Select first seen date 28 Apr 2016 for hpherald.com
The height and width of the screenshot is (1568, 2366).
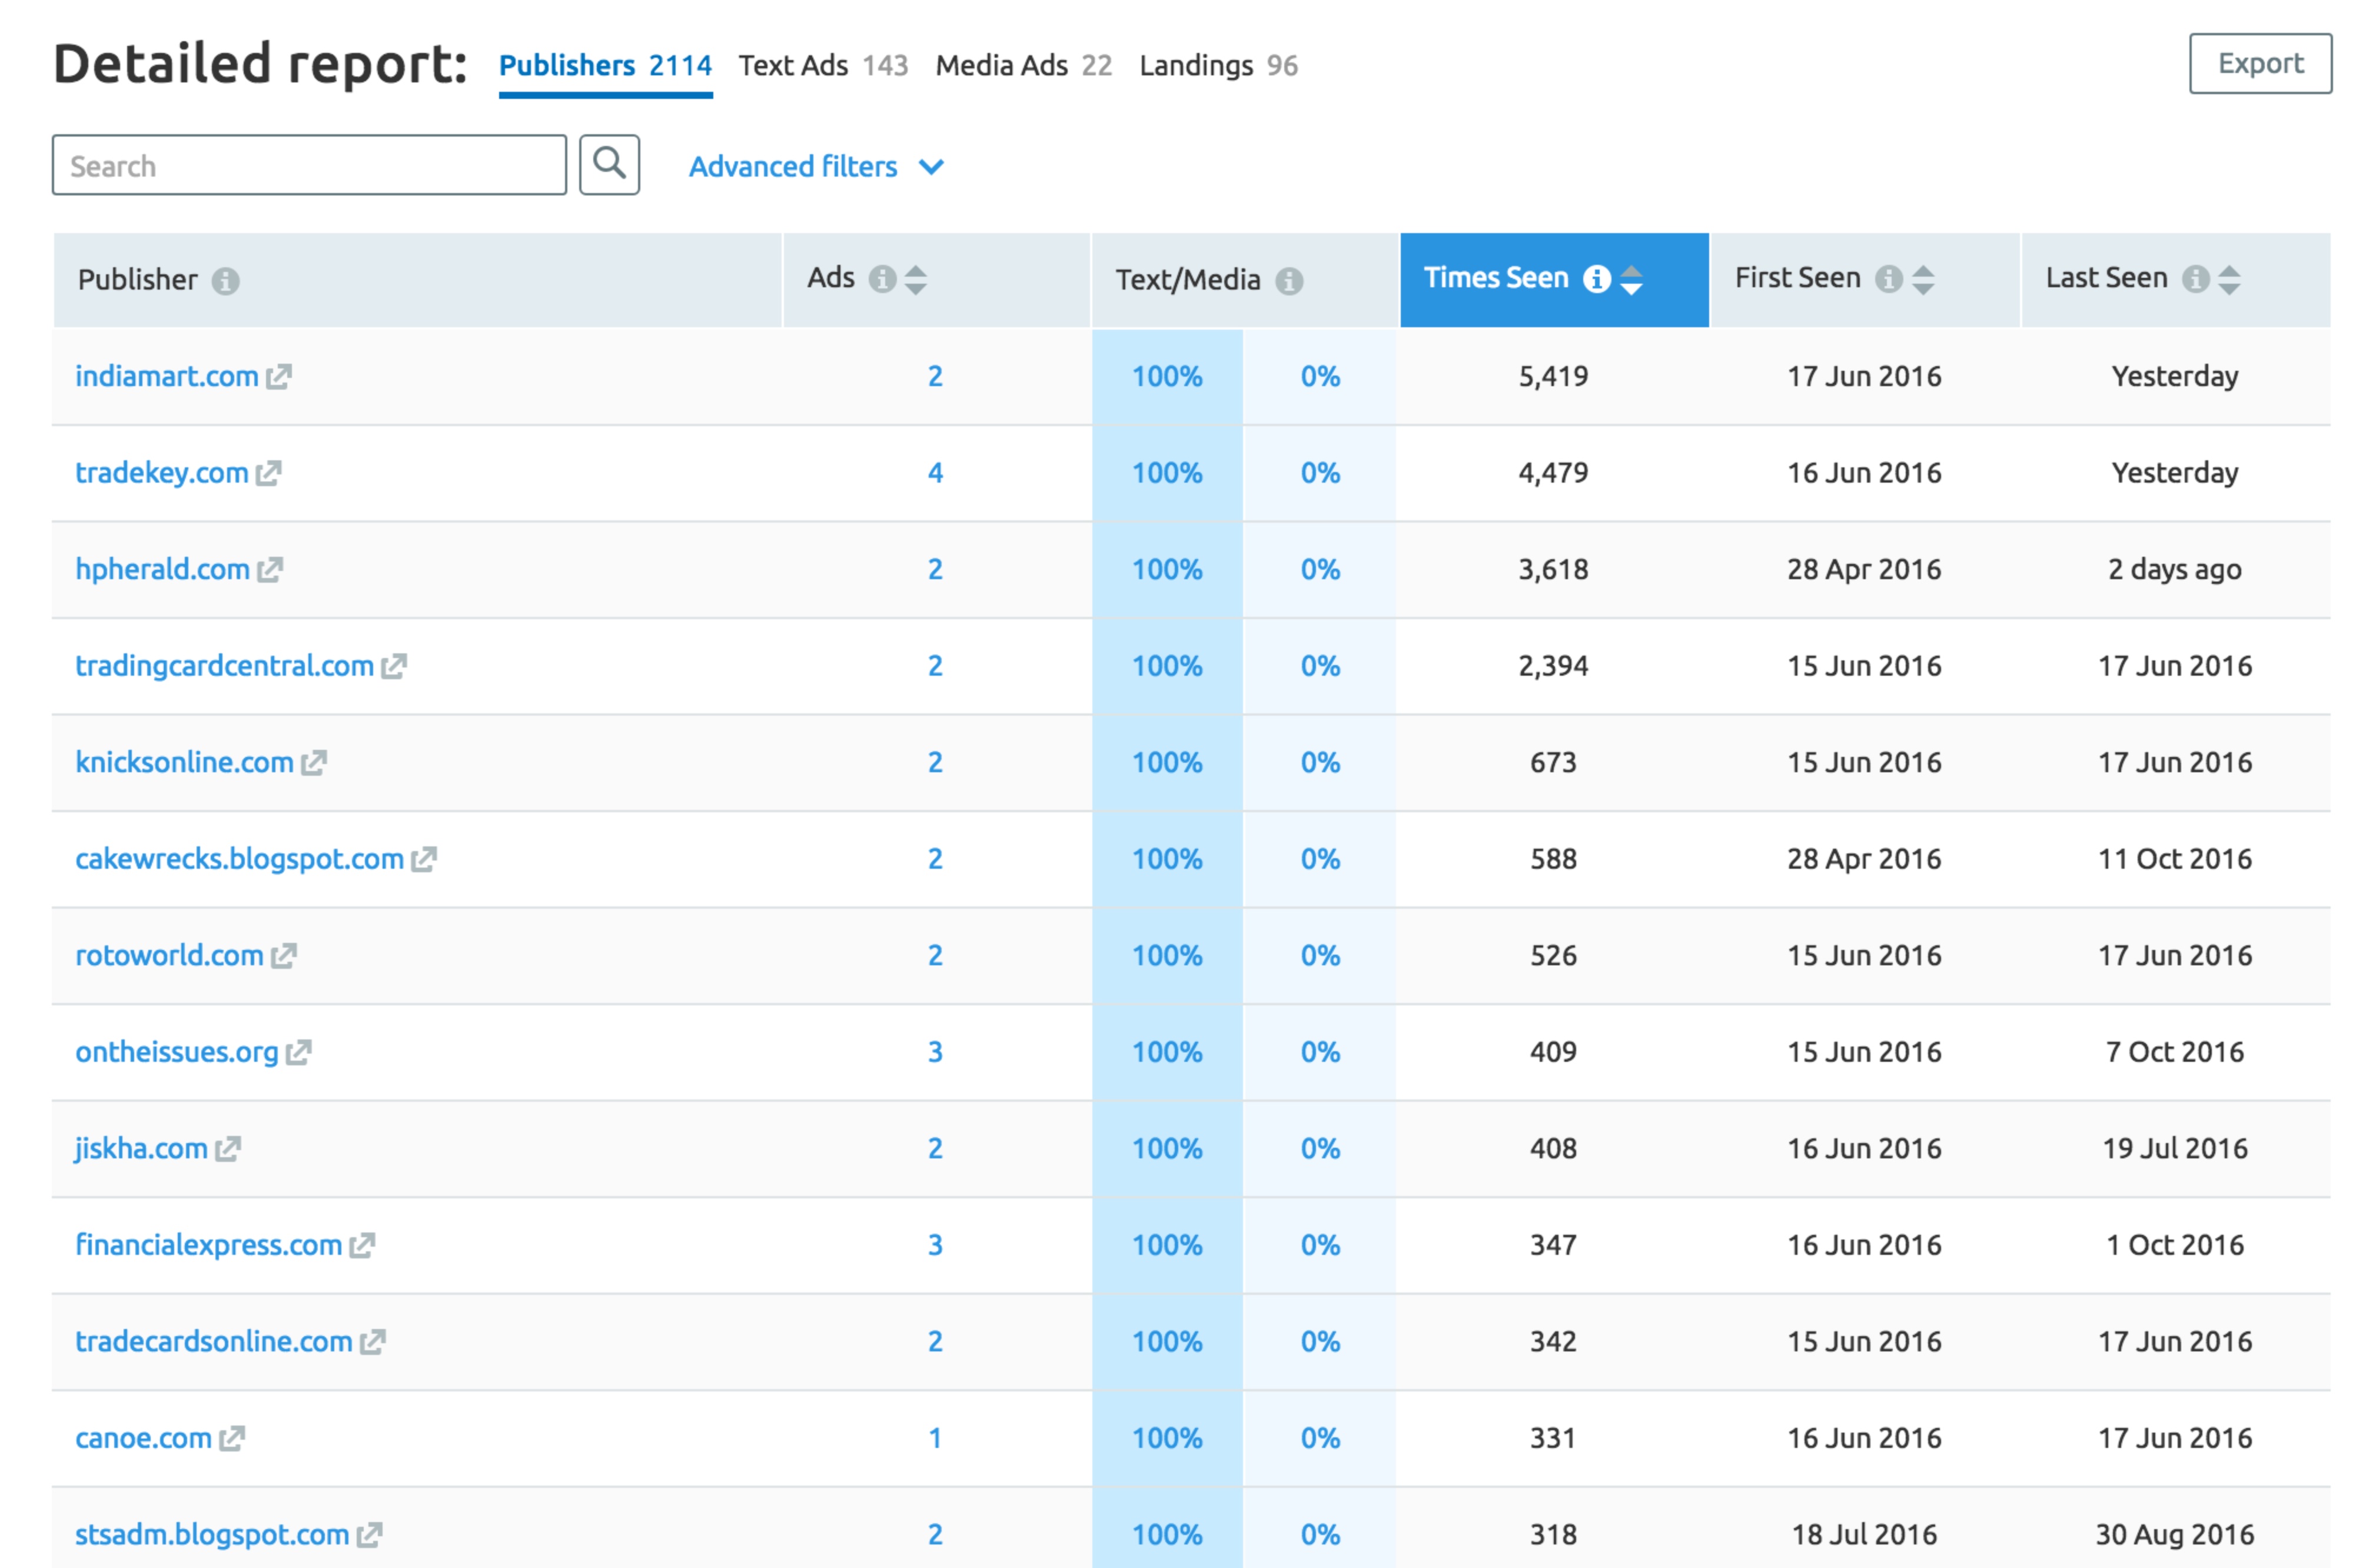coord(1863,569)
